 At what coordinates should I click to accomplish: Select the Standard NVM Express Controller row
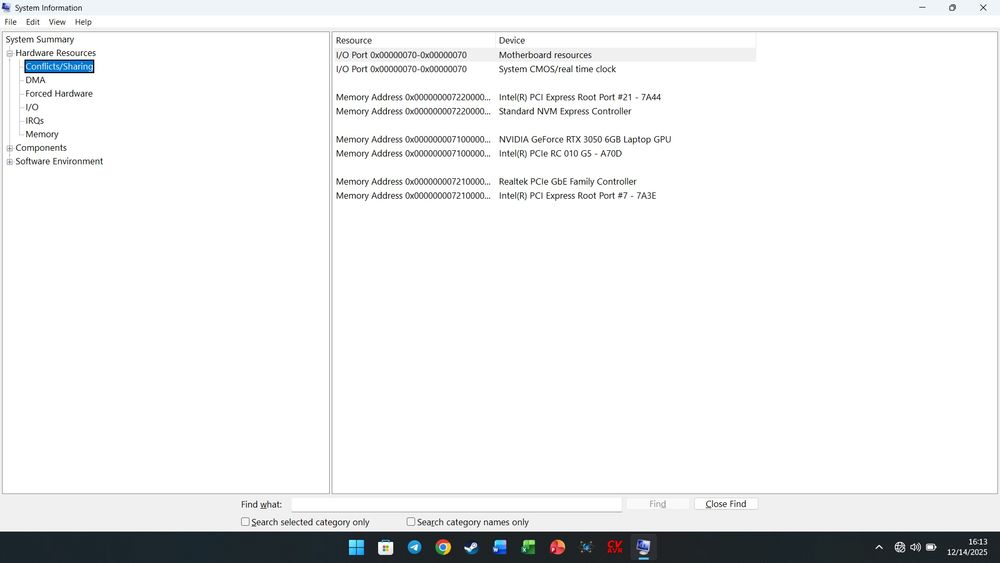(544, 111)
